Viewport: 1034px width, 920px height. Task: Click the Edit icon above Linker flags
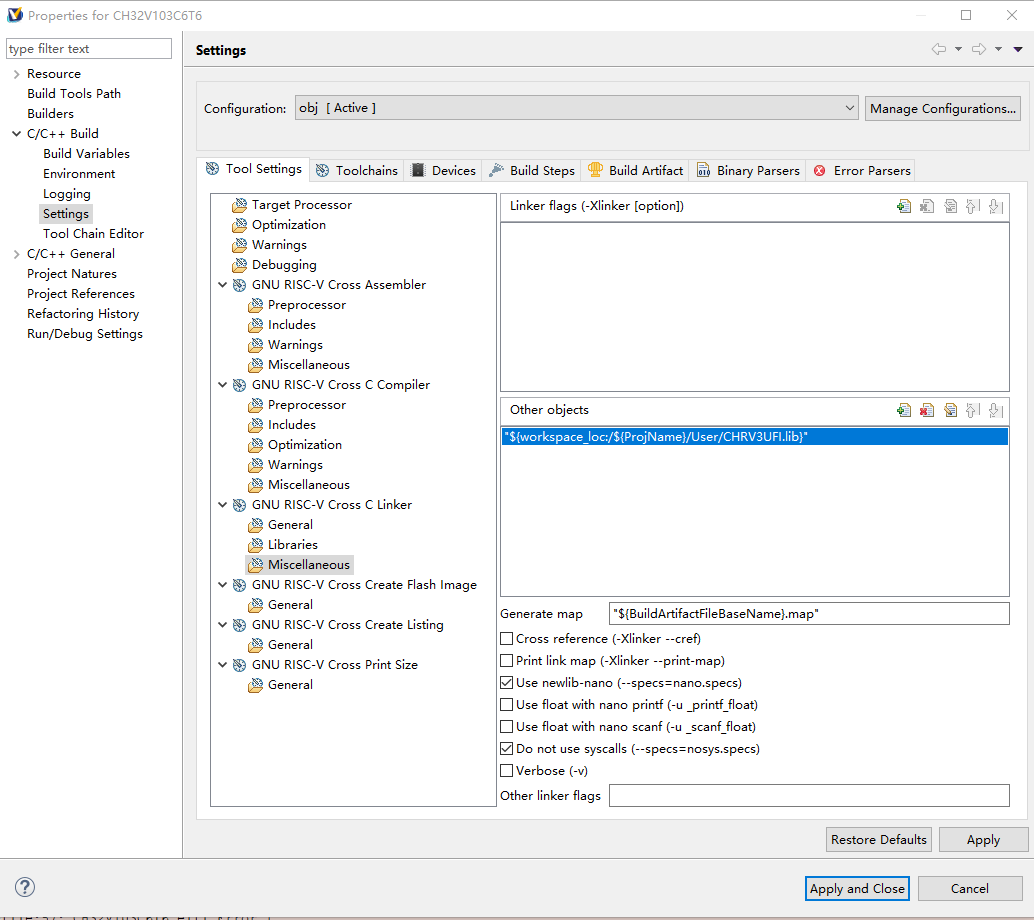[949, 205]
